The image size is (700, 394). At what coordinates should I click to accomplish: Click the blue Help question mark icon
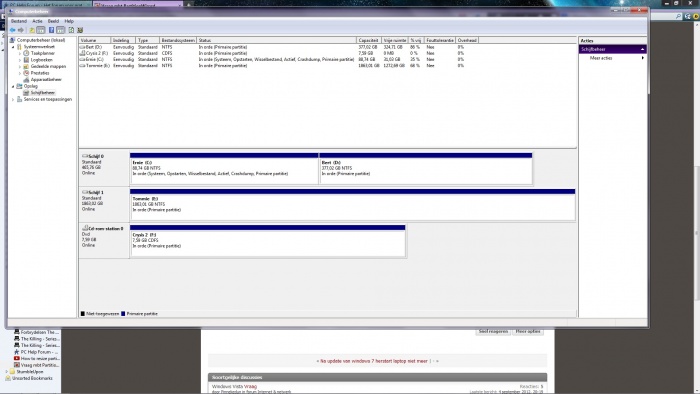pos(51,30)
